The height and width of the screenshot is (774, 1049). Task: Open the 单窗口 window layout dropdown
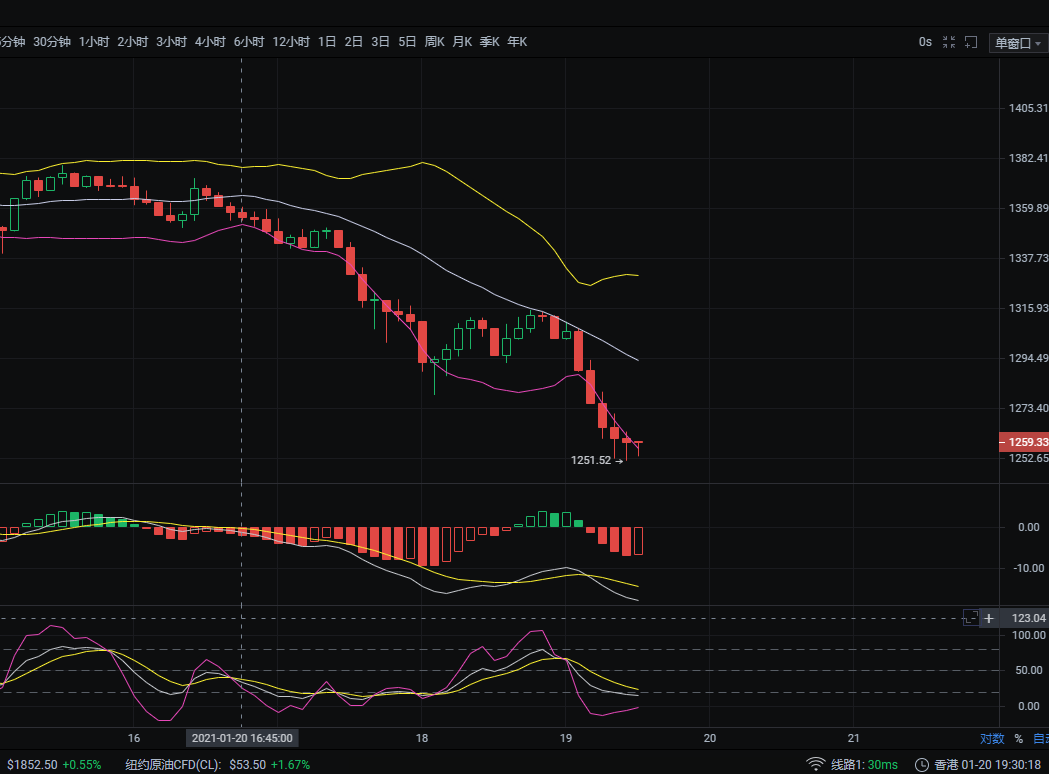point(1018,43)
